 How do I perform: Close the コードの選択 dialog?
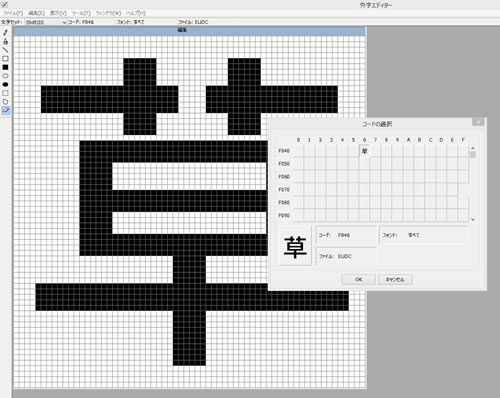478,122
